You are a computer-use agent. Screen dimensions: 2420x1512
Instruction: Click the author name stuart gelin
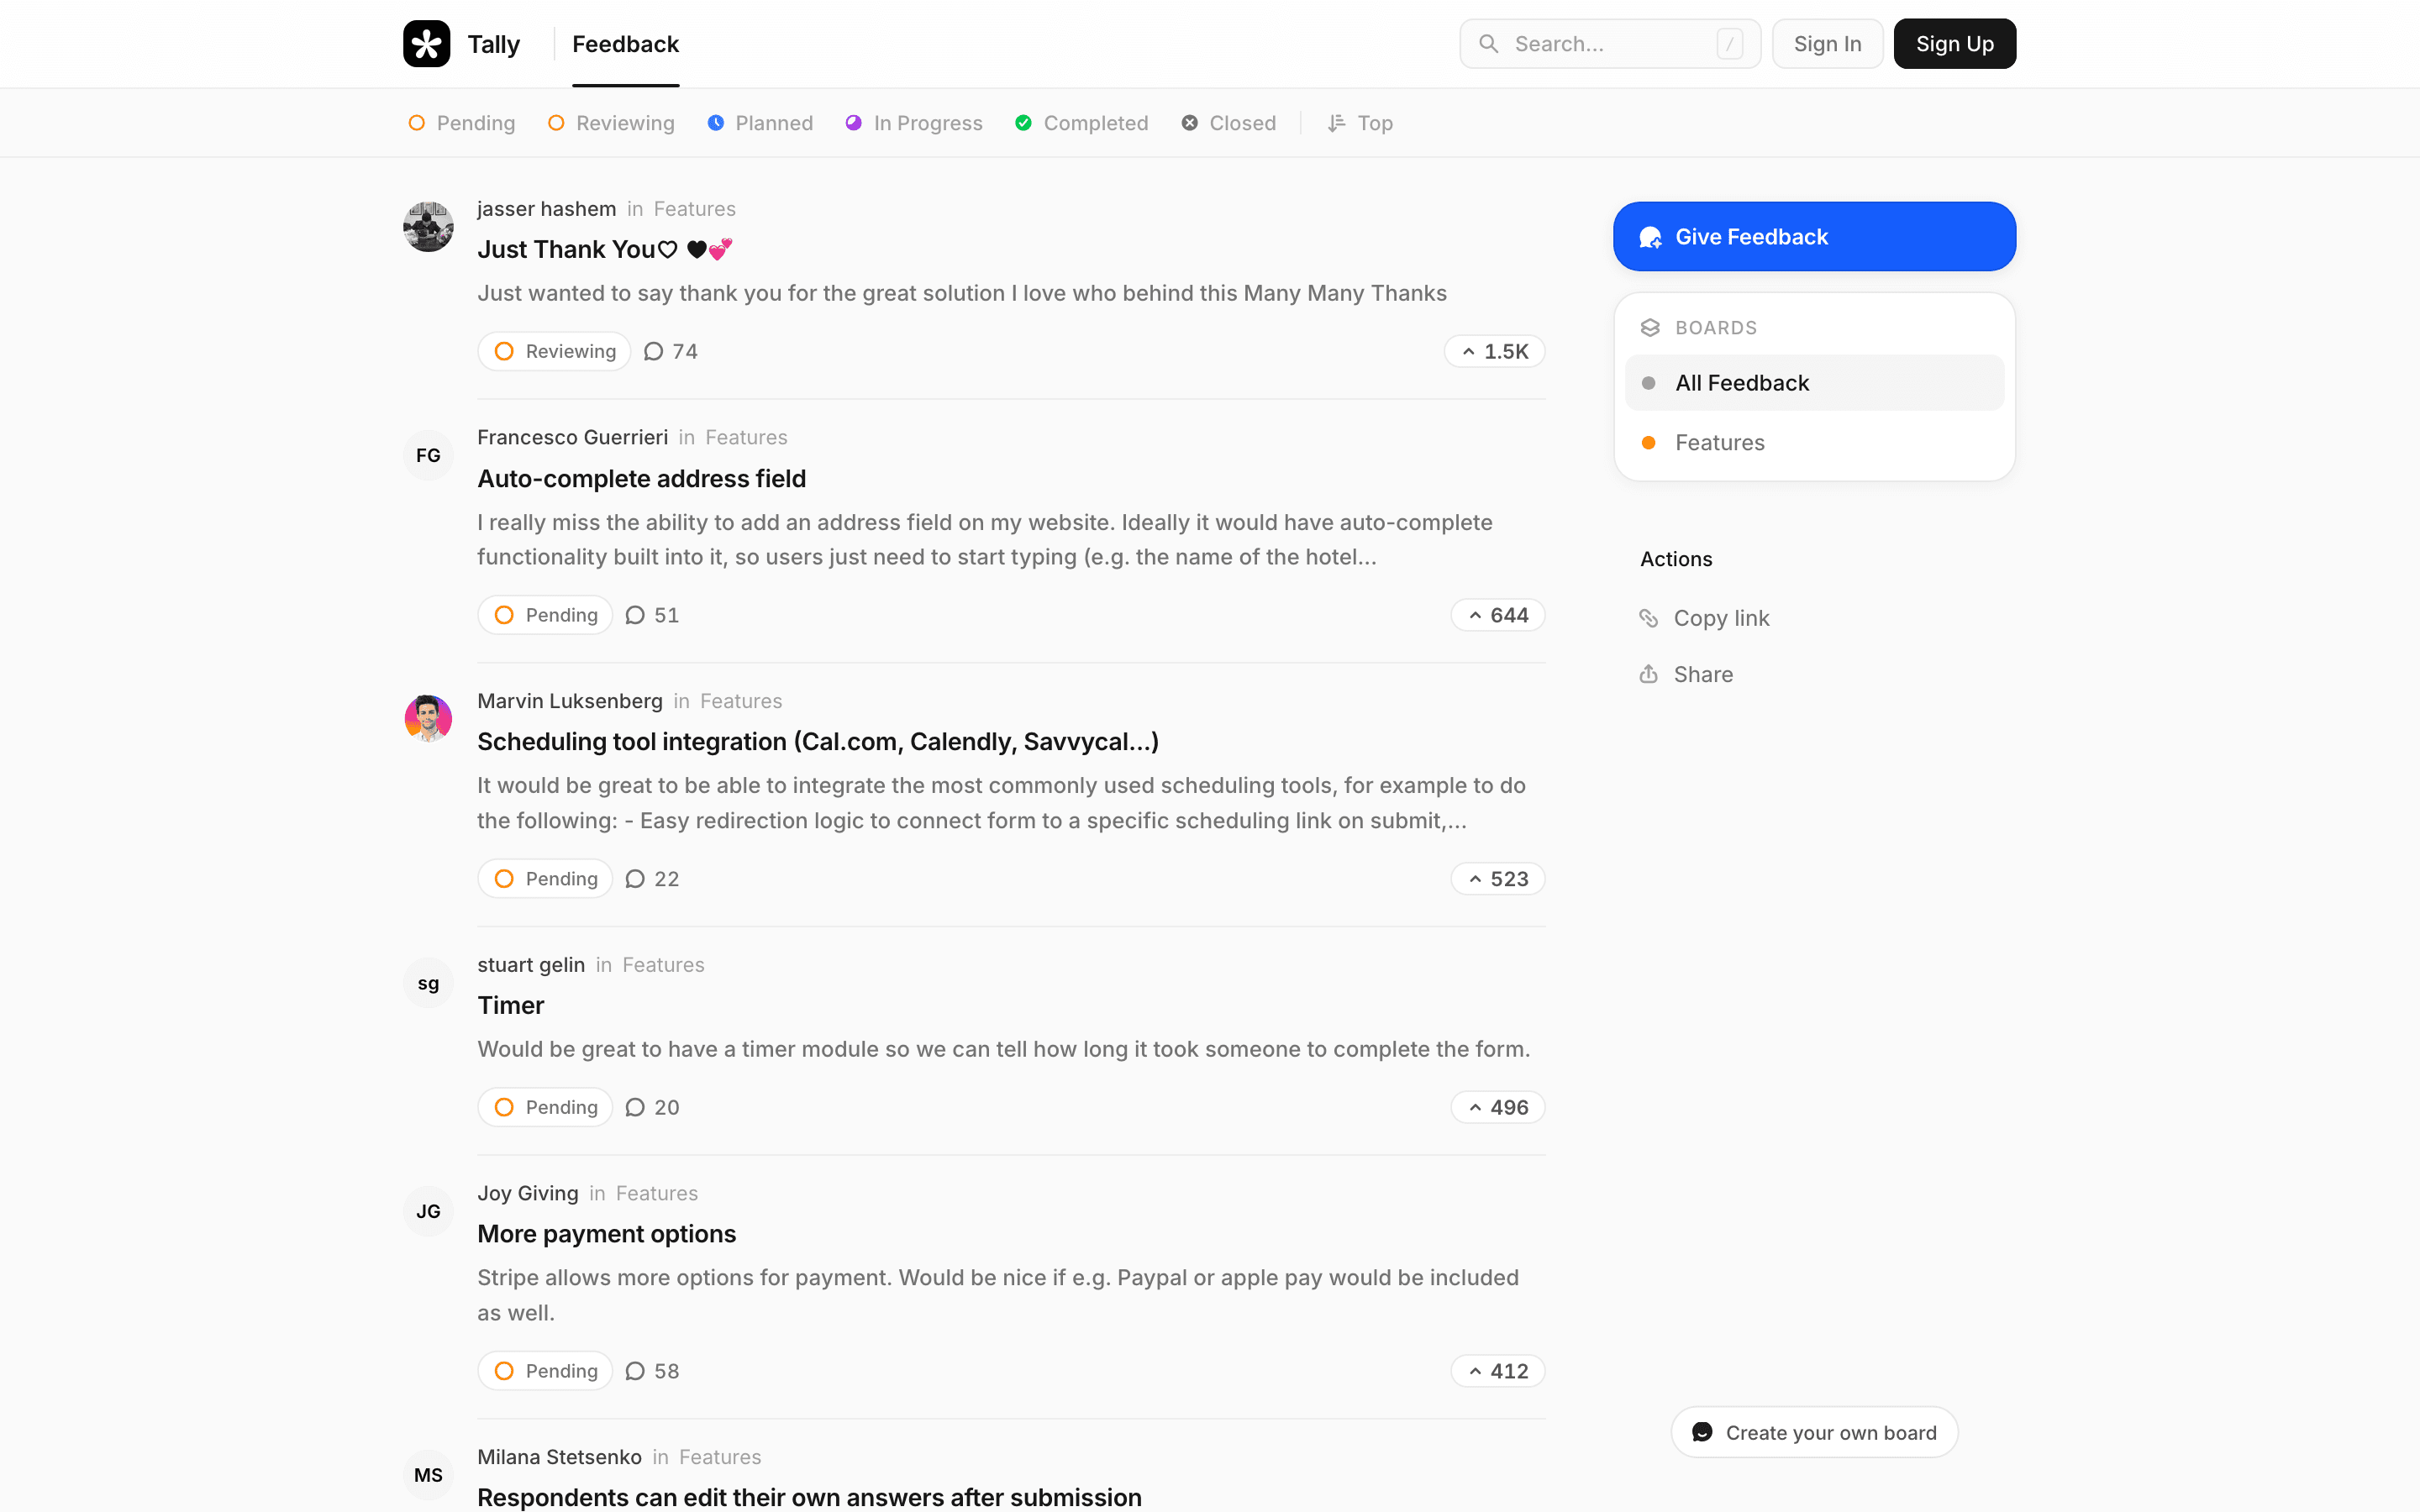(x=531, y=965)
